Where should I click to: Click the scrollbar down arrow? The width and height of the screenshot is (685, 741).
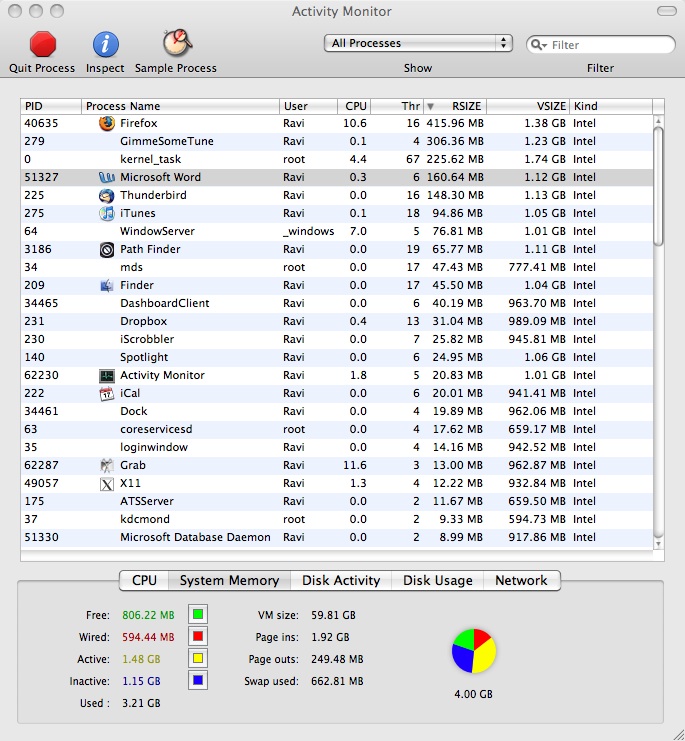[659, 544]
